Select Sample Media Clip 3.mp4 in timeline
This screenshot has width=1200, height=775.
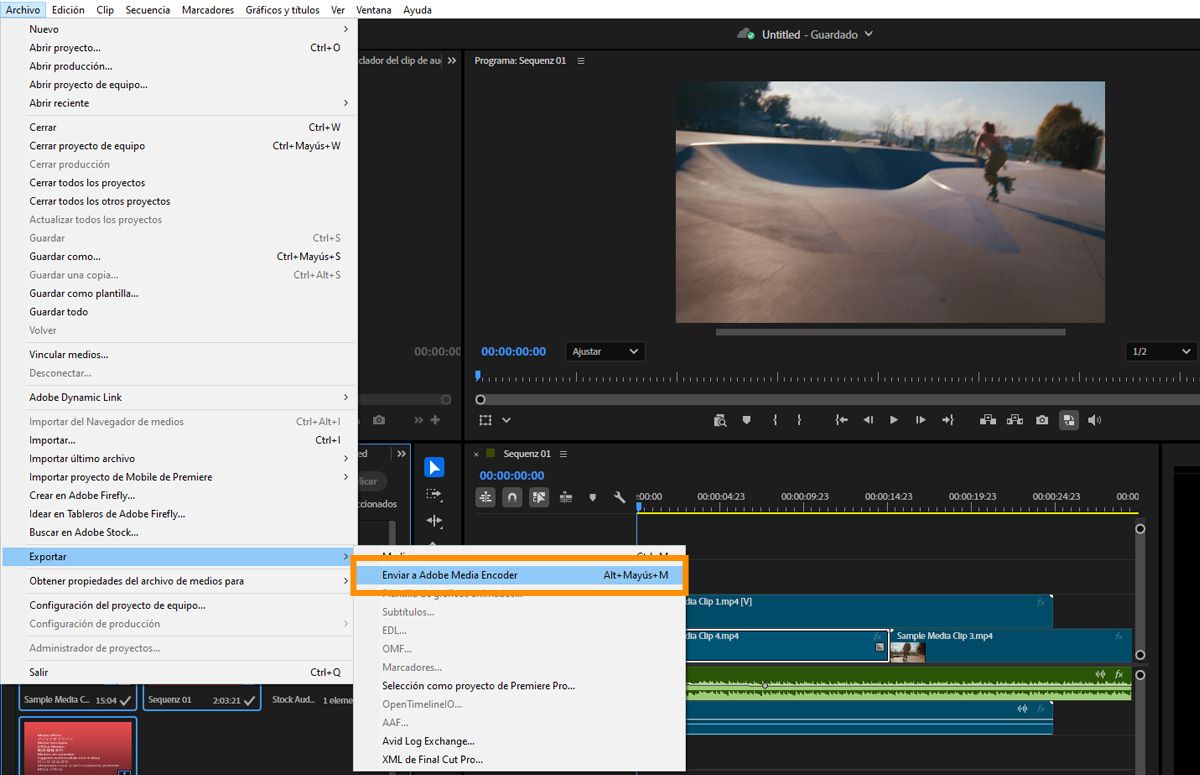point(1010,645)
